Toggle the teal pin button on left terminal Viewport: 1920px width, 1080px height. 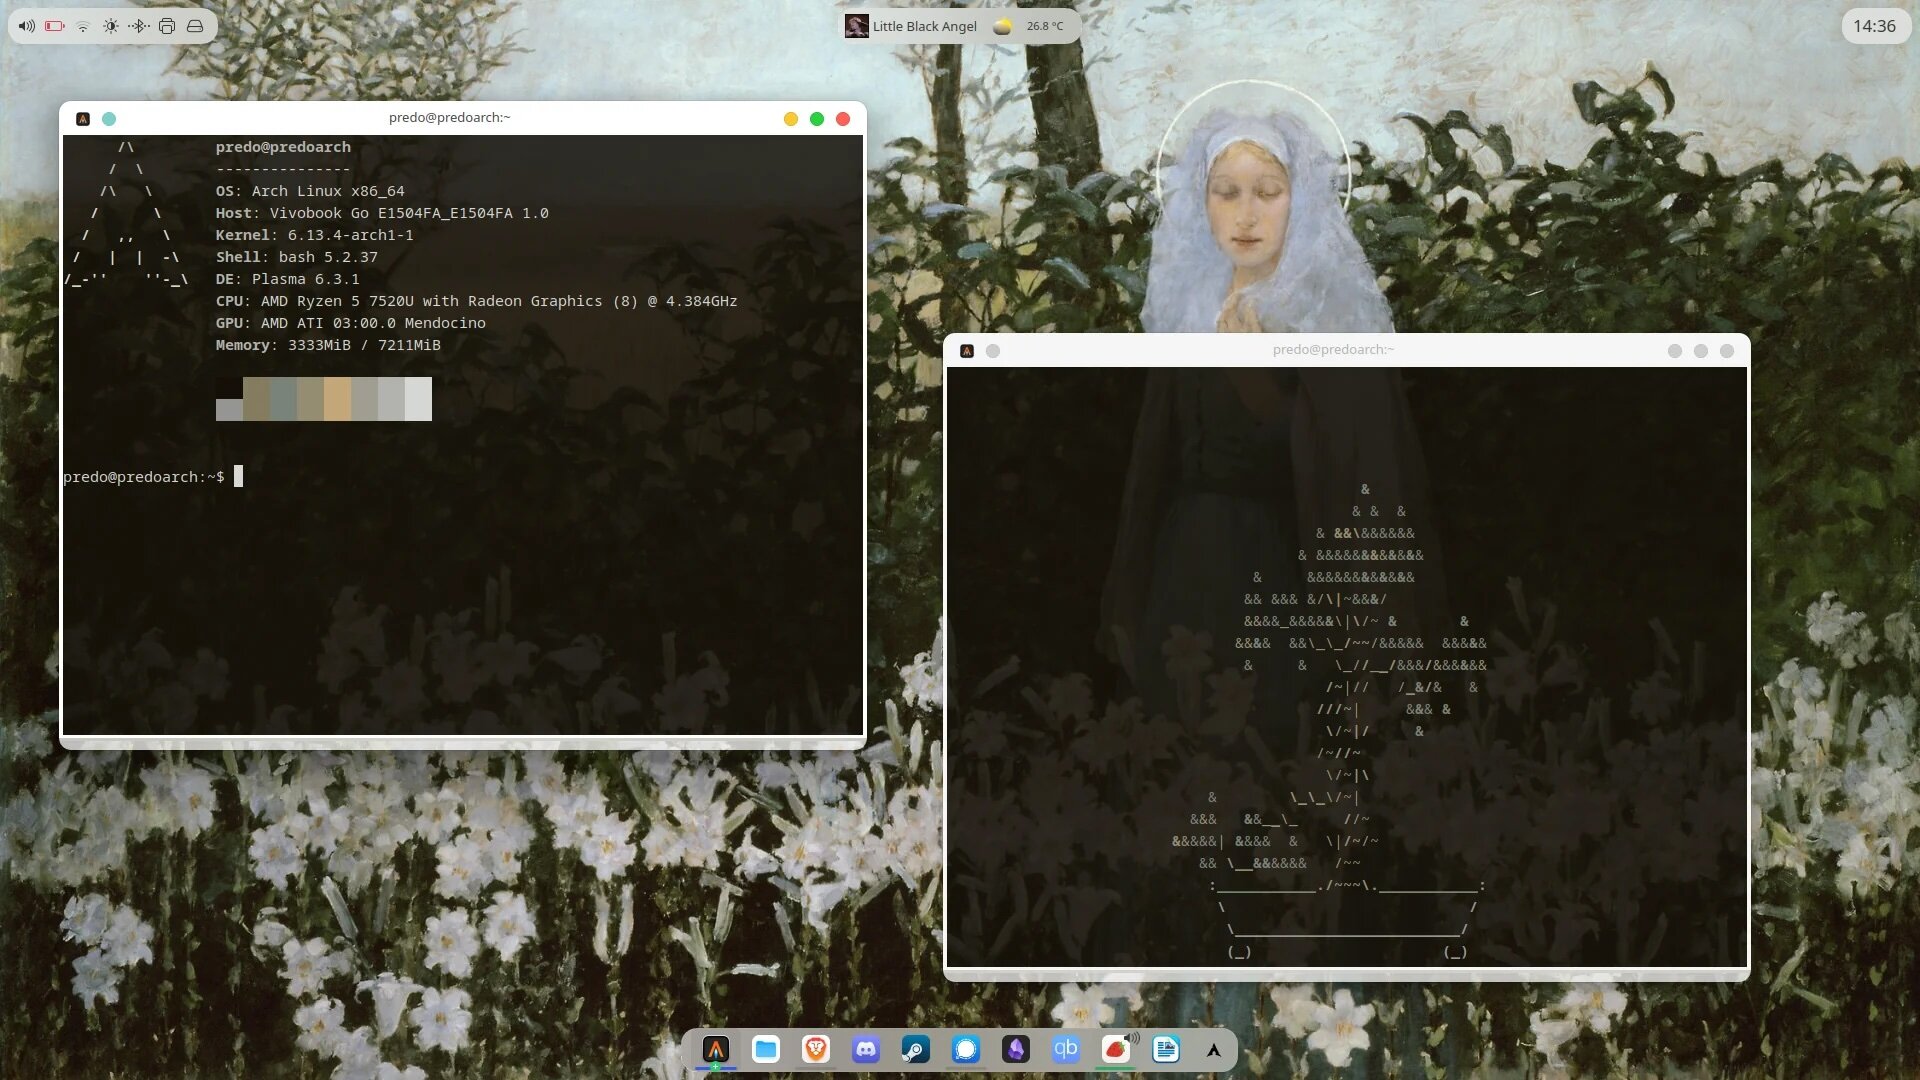click(x=109, y=119)
